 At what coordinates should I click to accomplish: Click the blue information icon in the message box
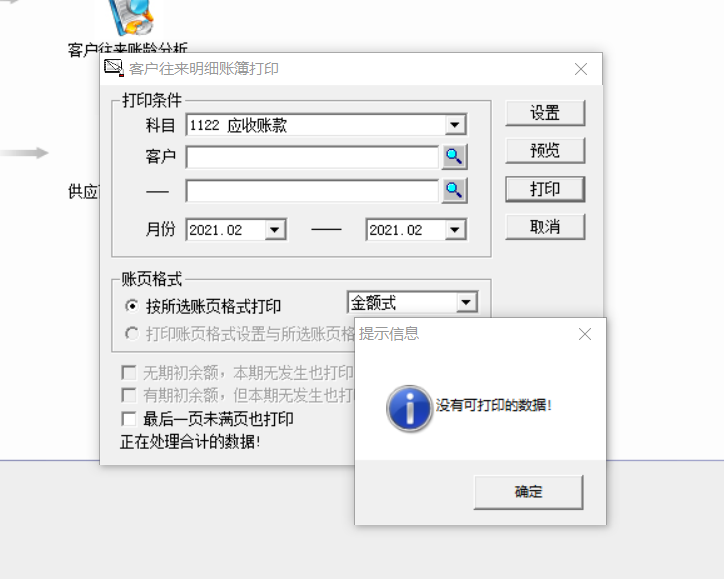pyautogui.click(x=409, y=408)
